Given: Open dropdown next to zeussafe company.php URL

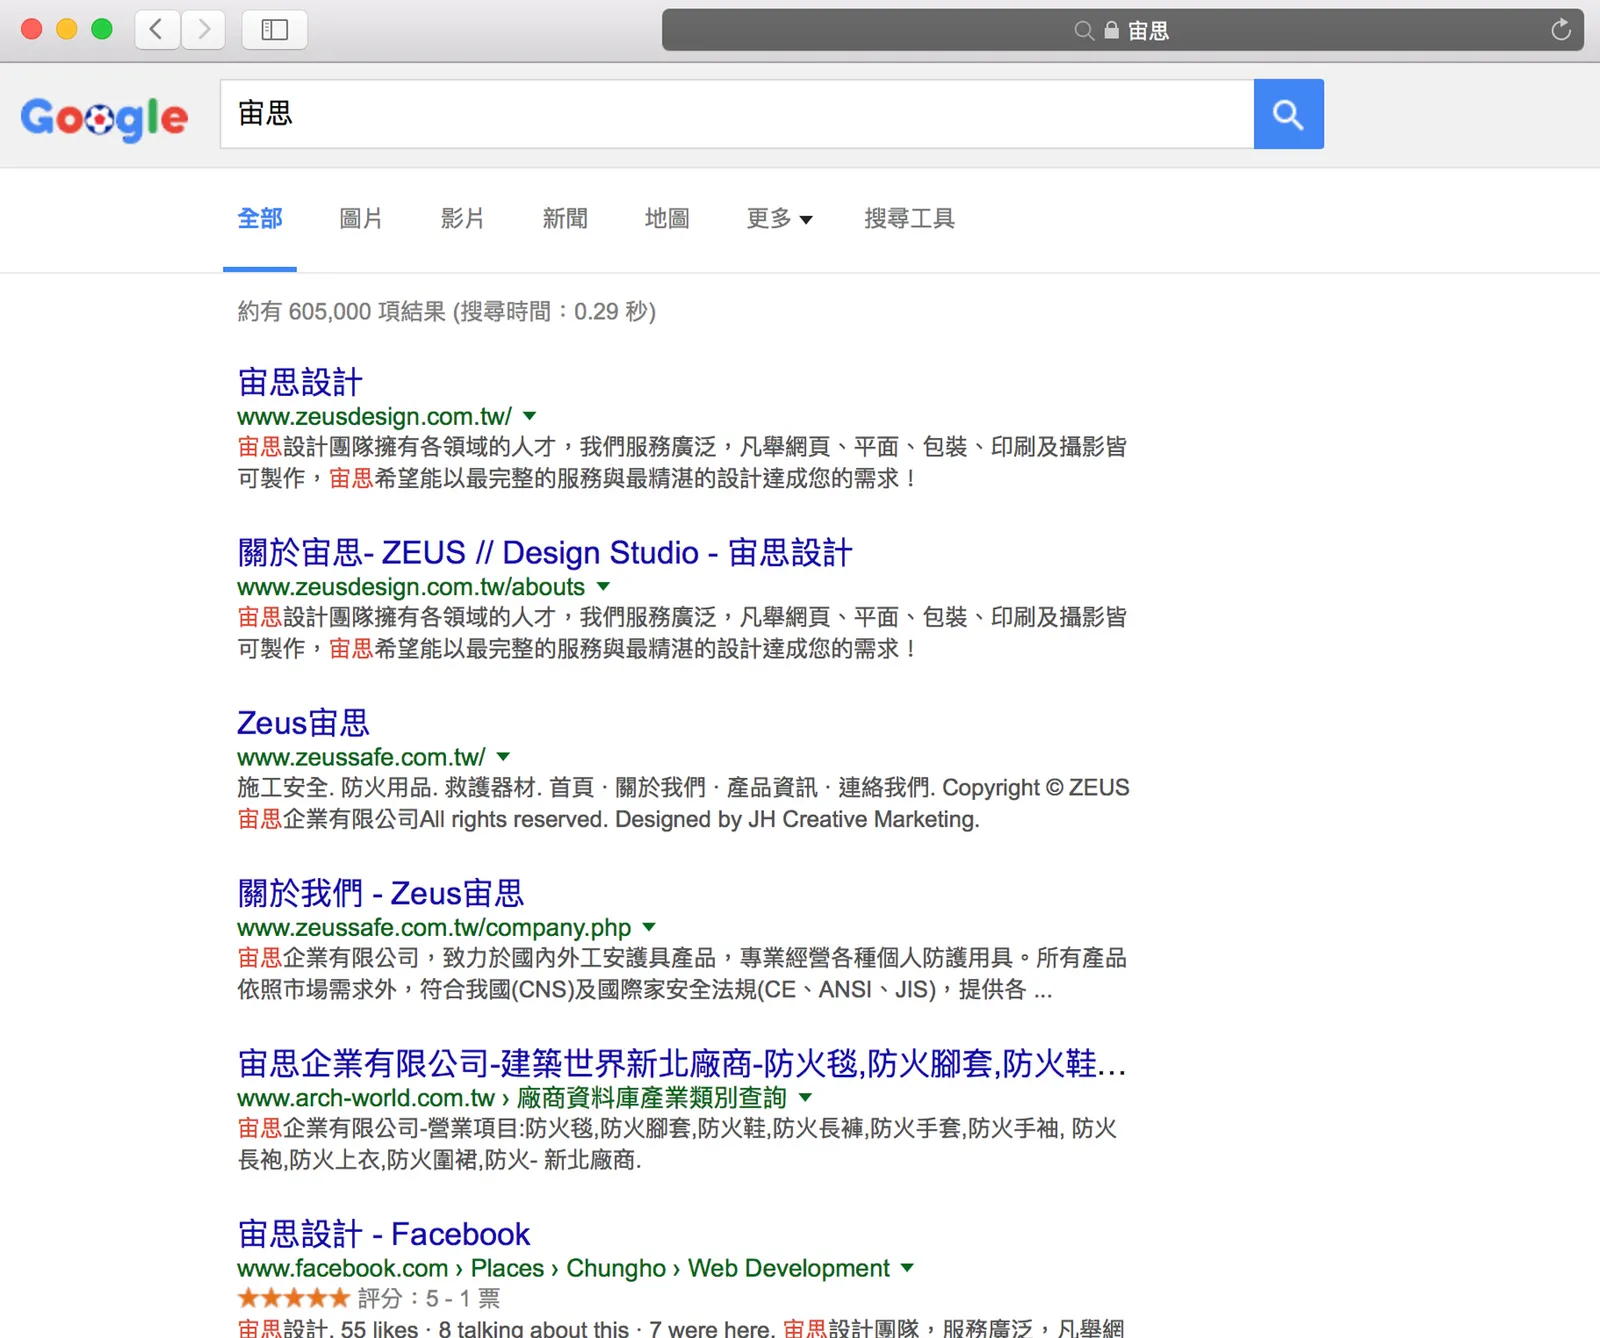Looking at the screenshot, I should (x=649, y=927).
